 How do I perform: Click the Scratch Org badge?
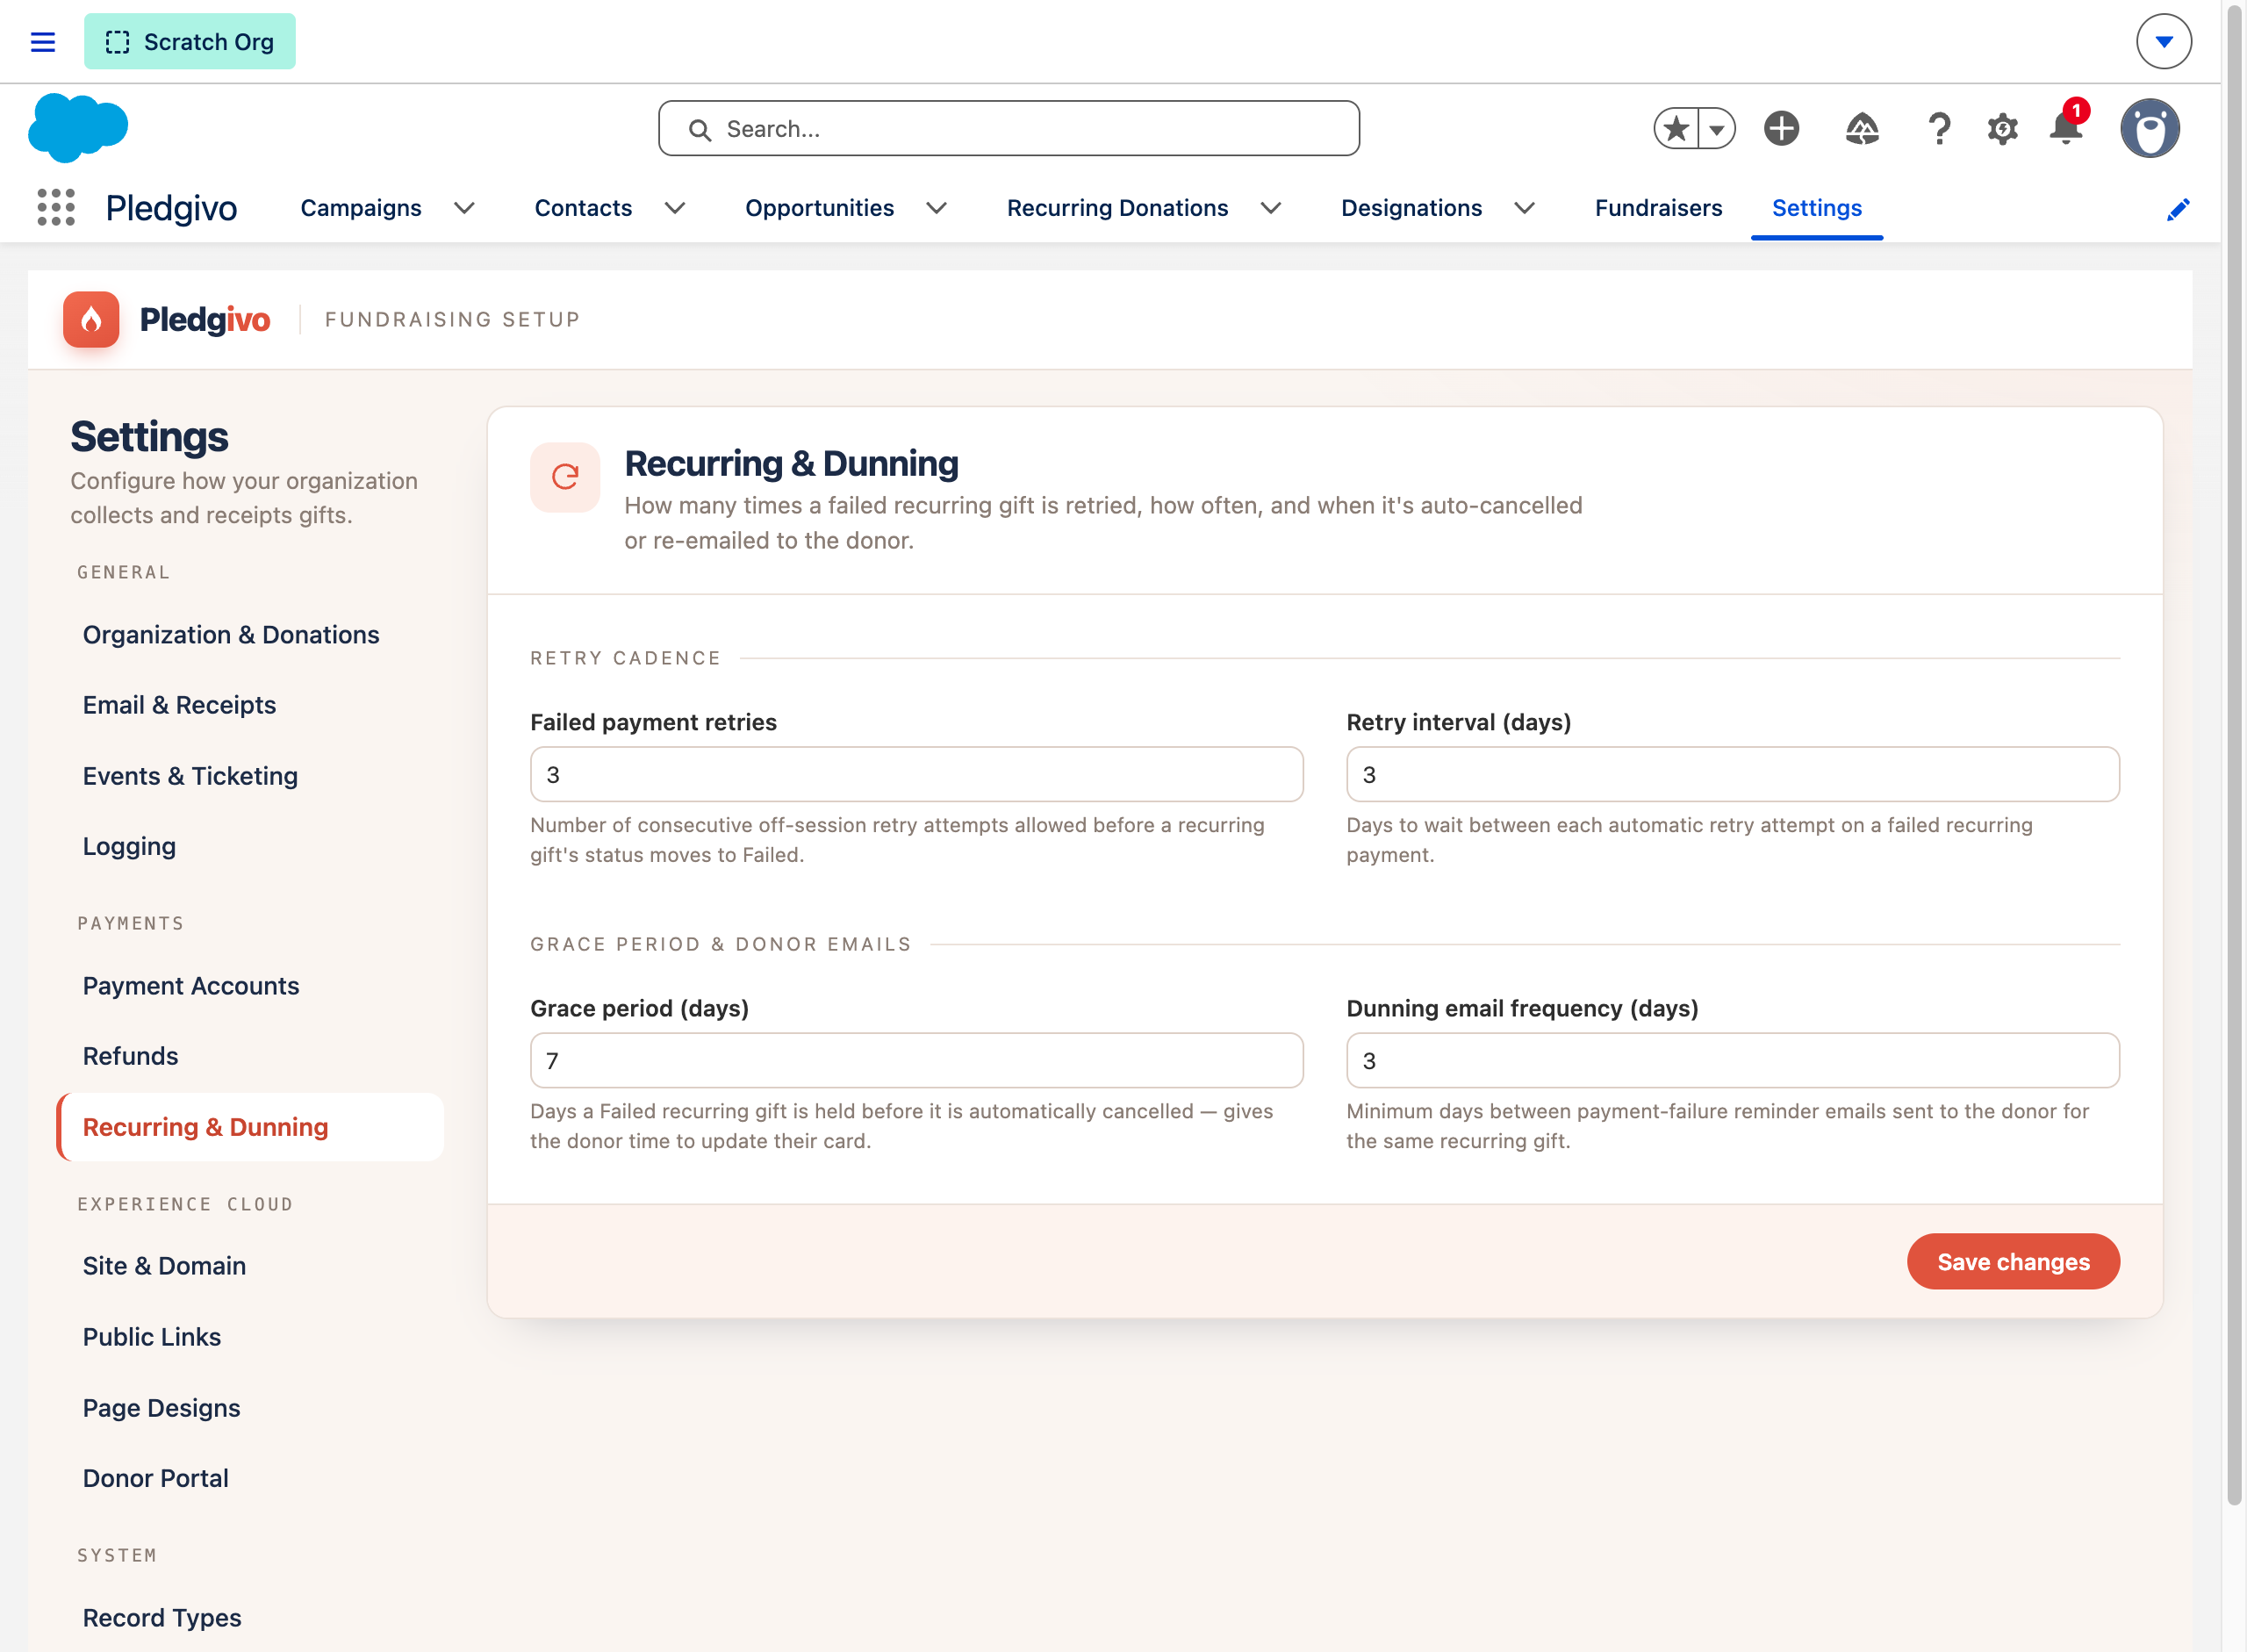pos(190,42)
